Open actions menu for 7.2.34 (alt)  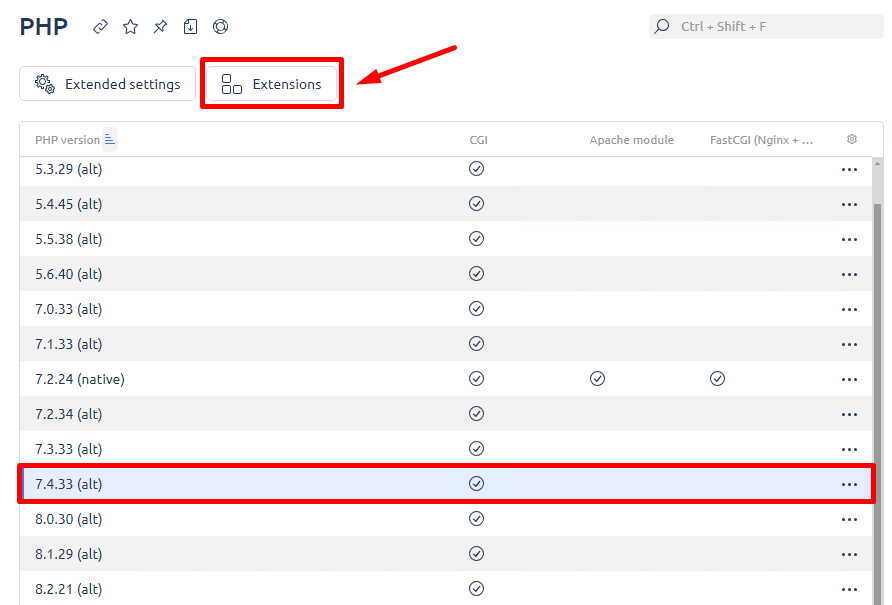(x=849, y=414)
